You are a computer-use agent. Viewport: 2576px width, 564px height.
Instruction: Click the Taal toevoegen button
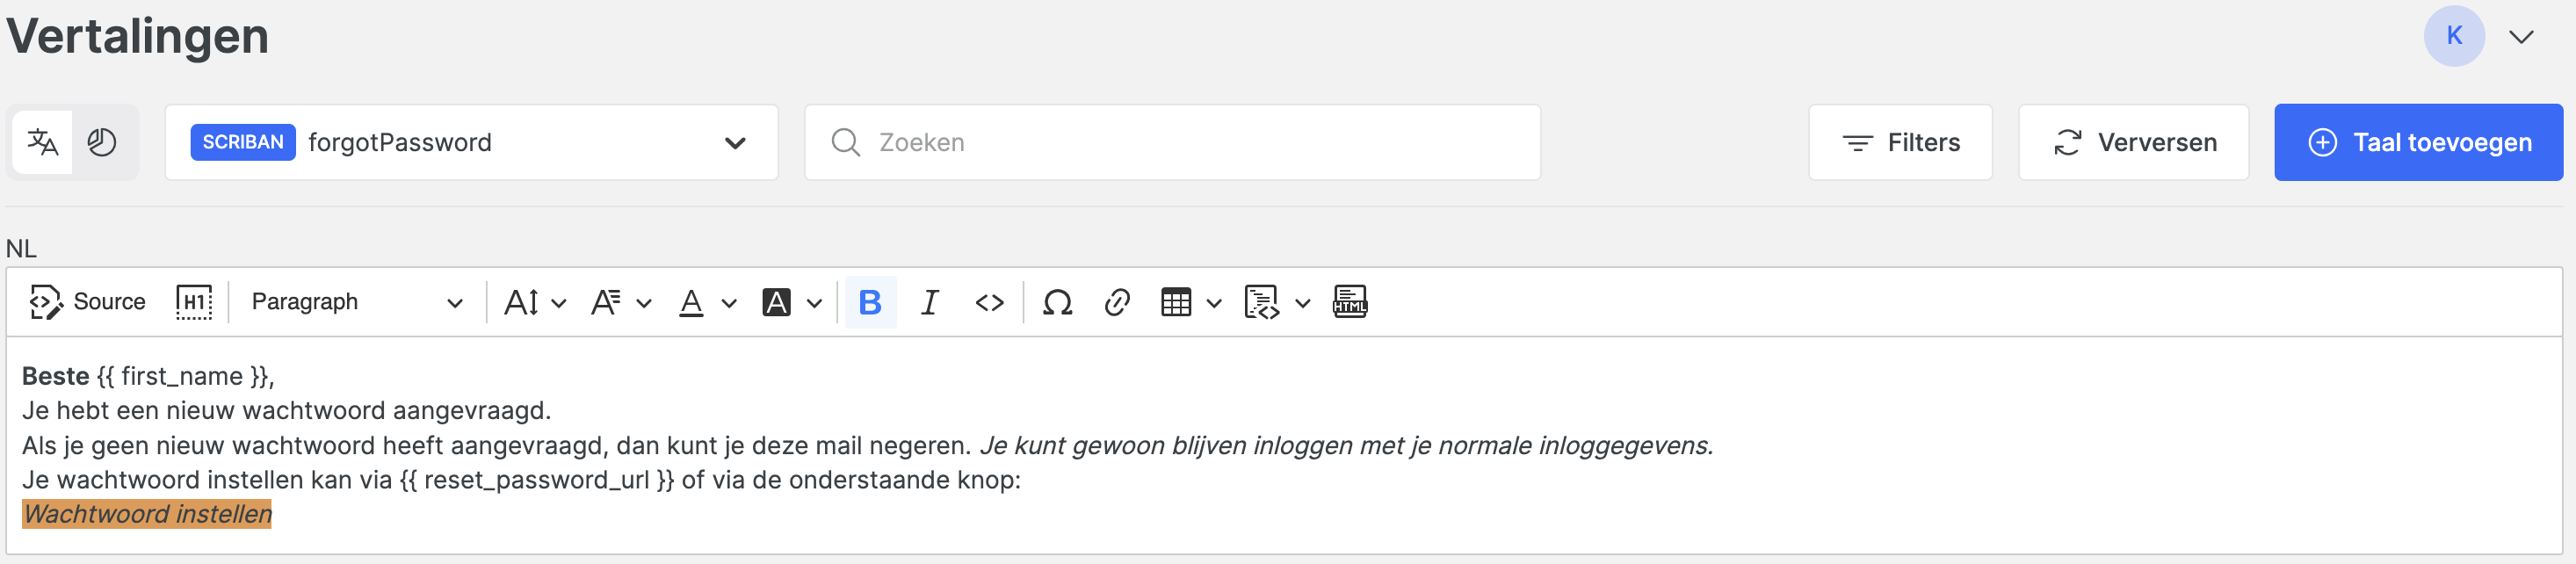coord(2418,143)
